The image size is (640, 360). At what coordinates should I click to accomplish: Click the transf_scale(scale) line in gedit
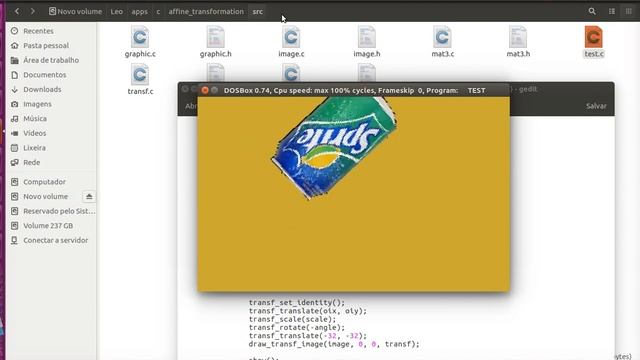click(292, 319)
